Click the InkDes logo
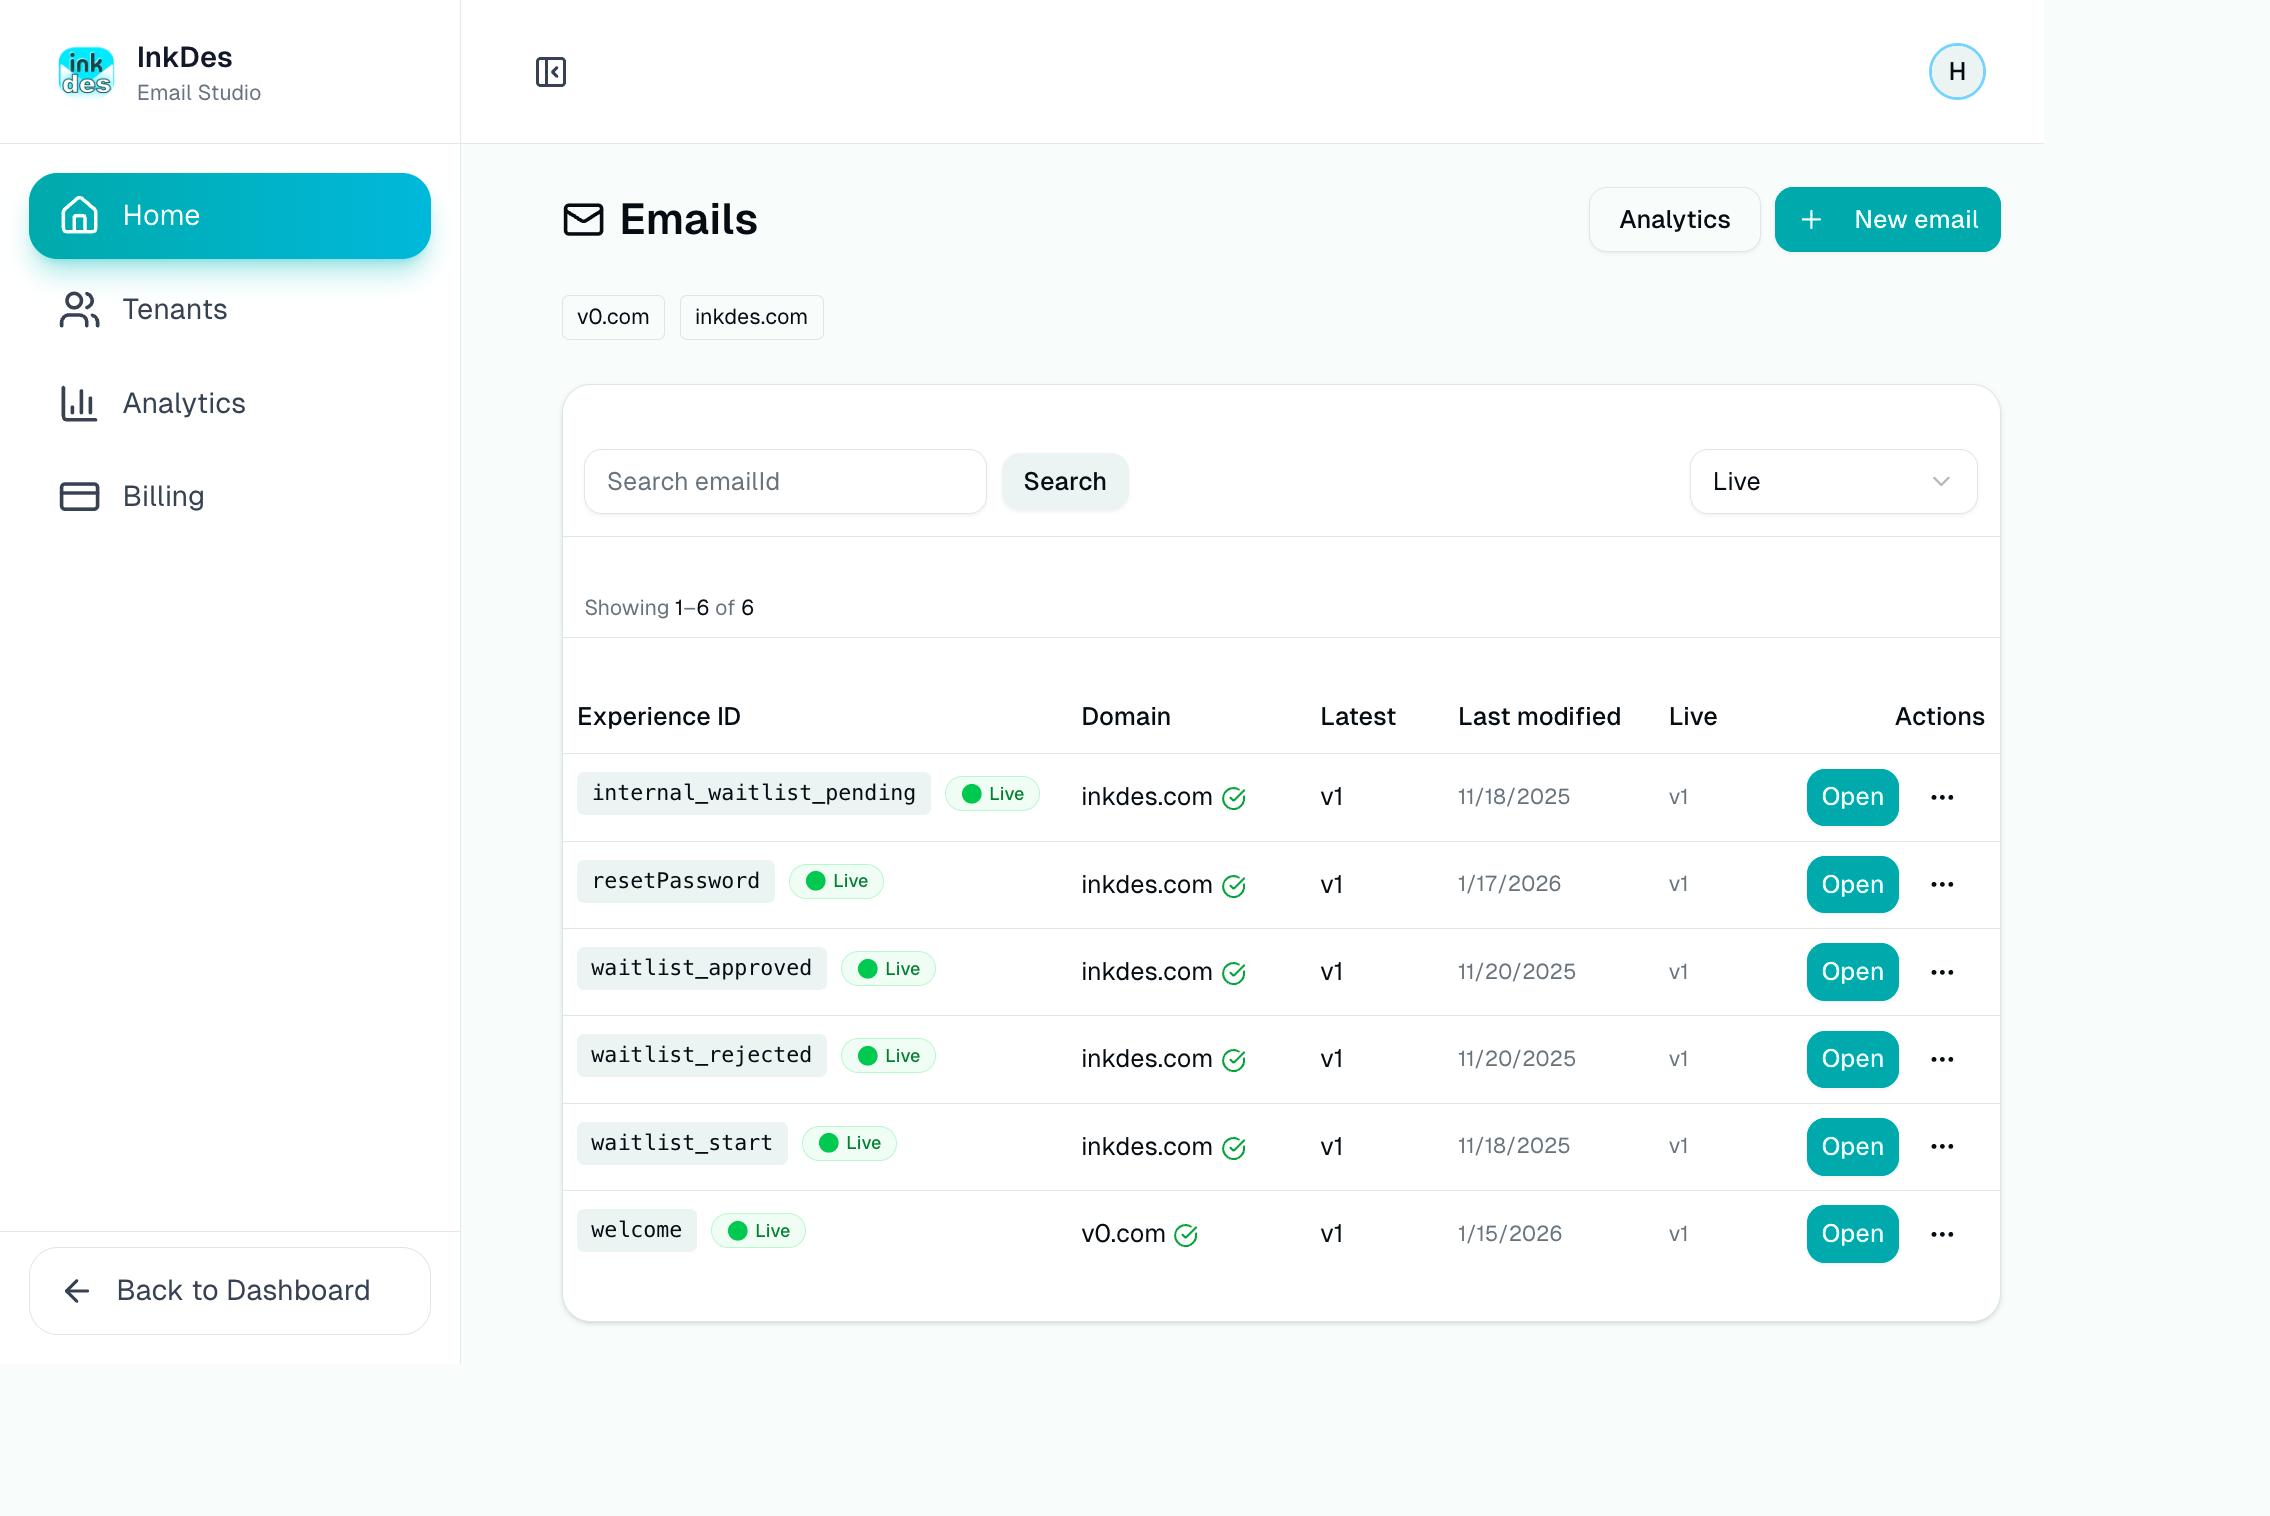The width and height of the screenshot is (2270, 1516). click(x=87, y=71)
